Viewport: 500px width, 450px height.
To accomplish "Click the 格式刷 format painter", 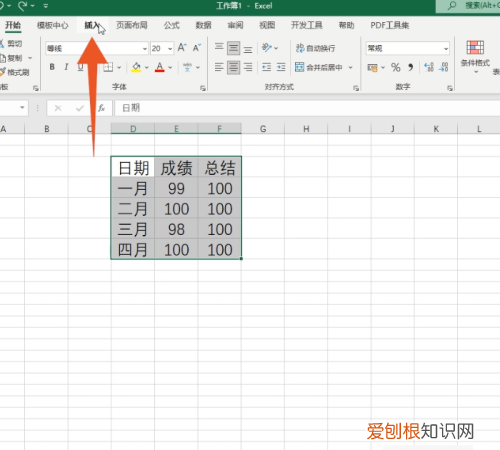I will tap(15, 72).
